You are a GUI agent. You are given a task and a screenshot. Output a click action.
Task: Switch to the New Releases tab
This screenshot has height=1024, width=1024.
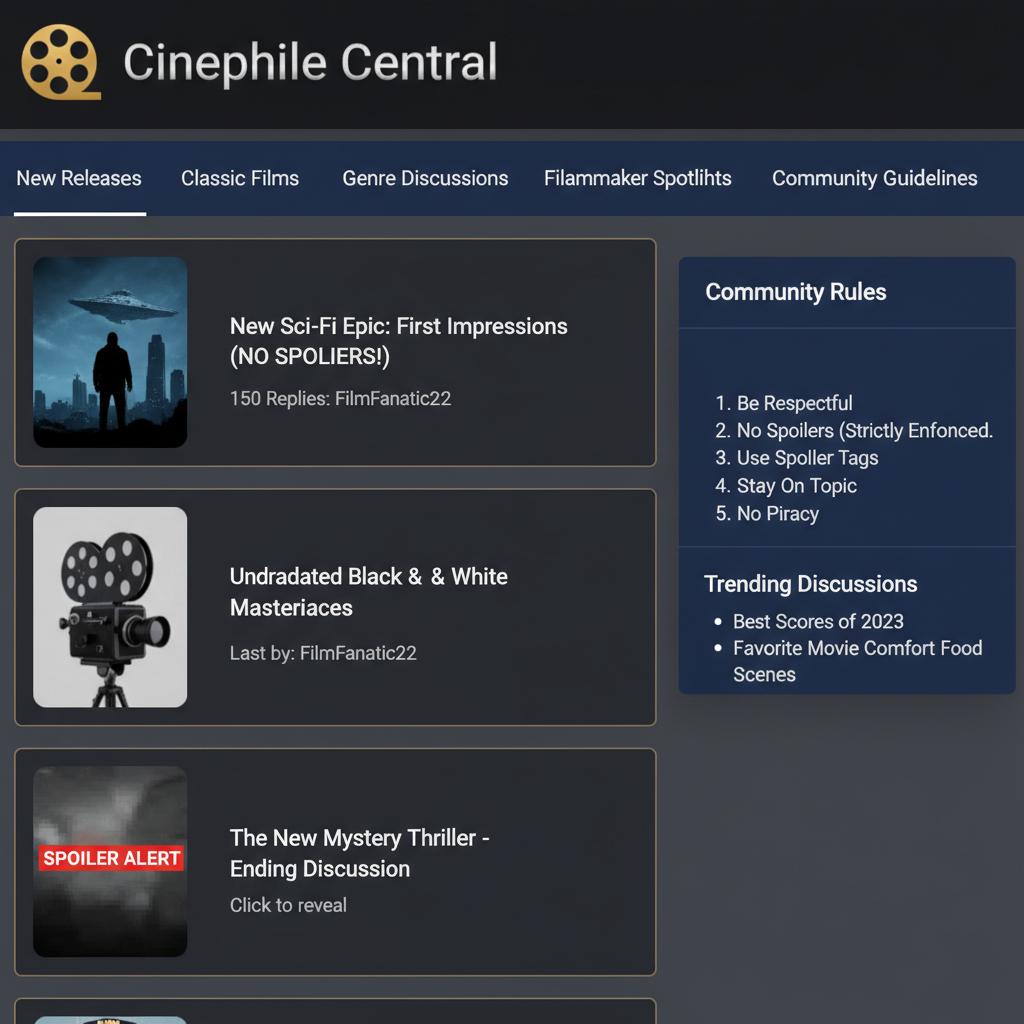pyautogui.click(x=79, y=179)
